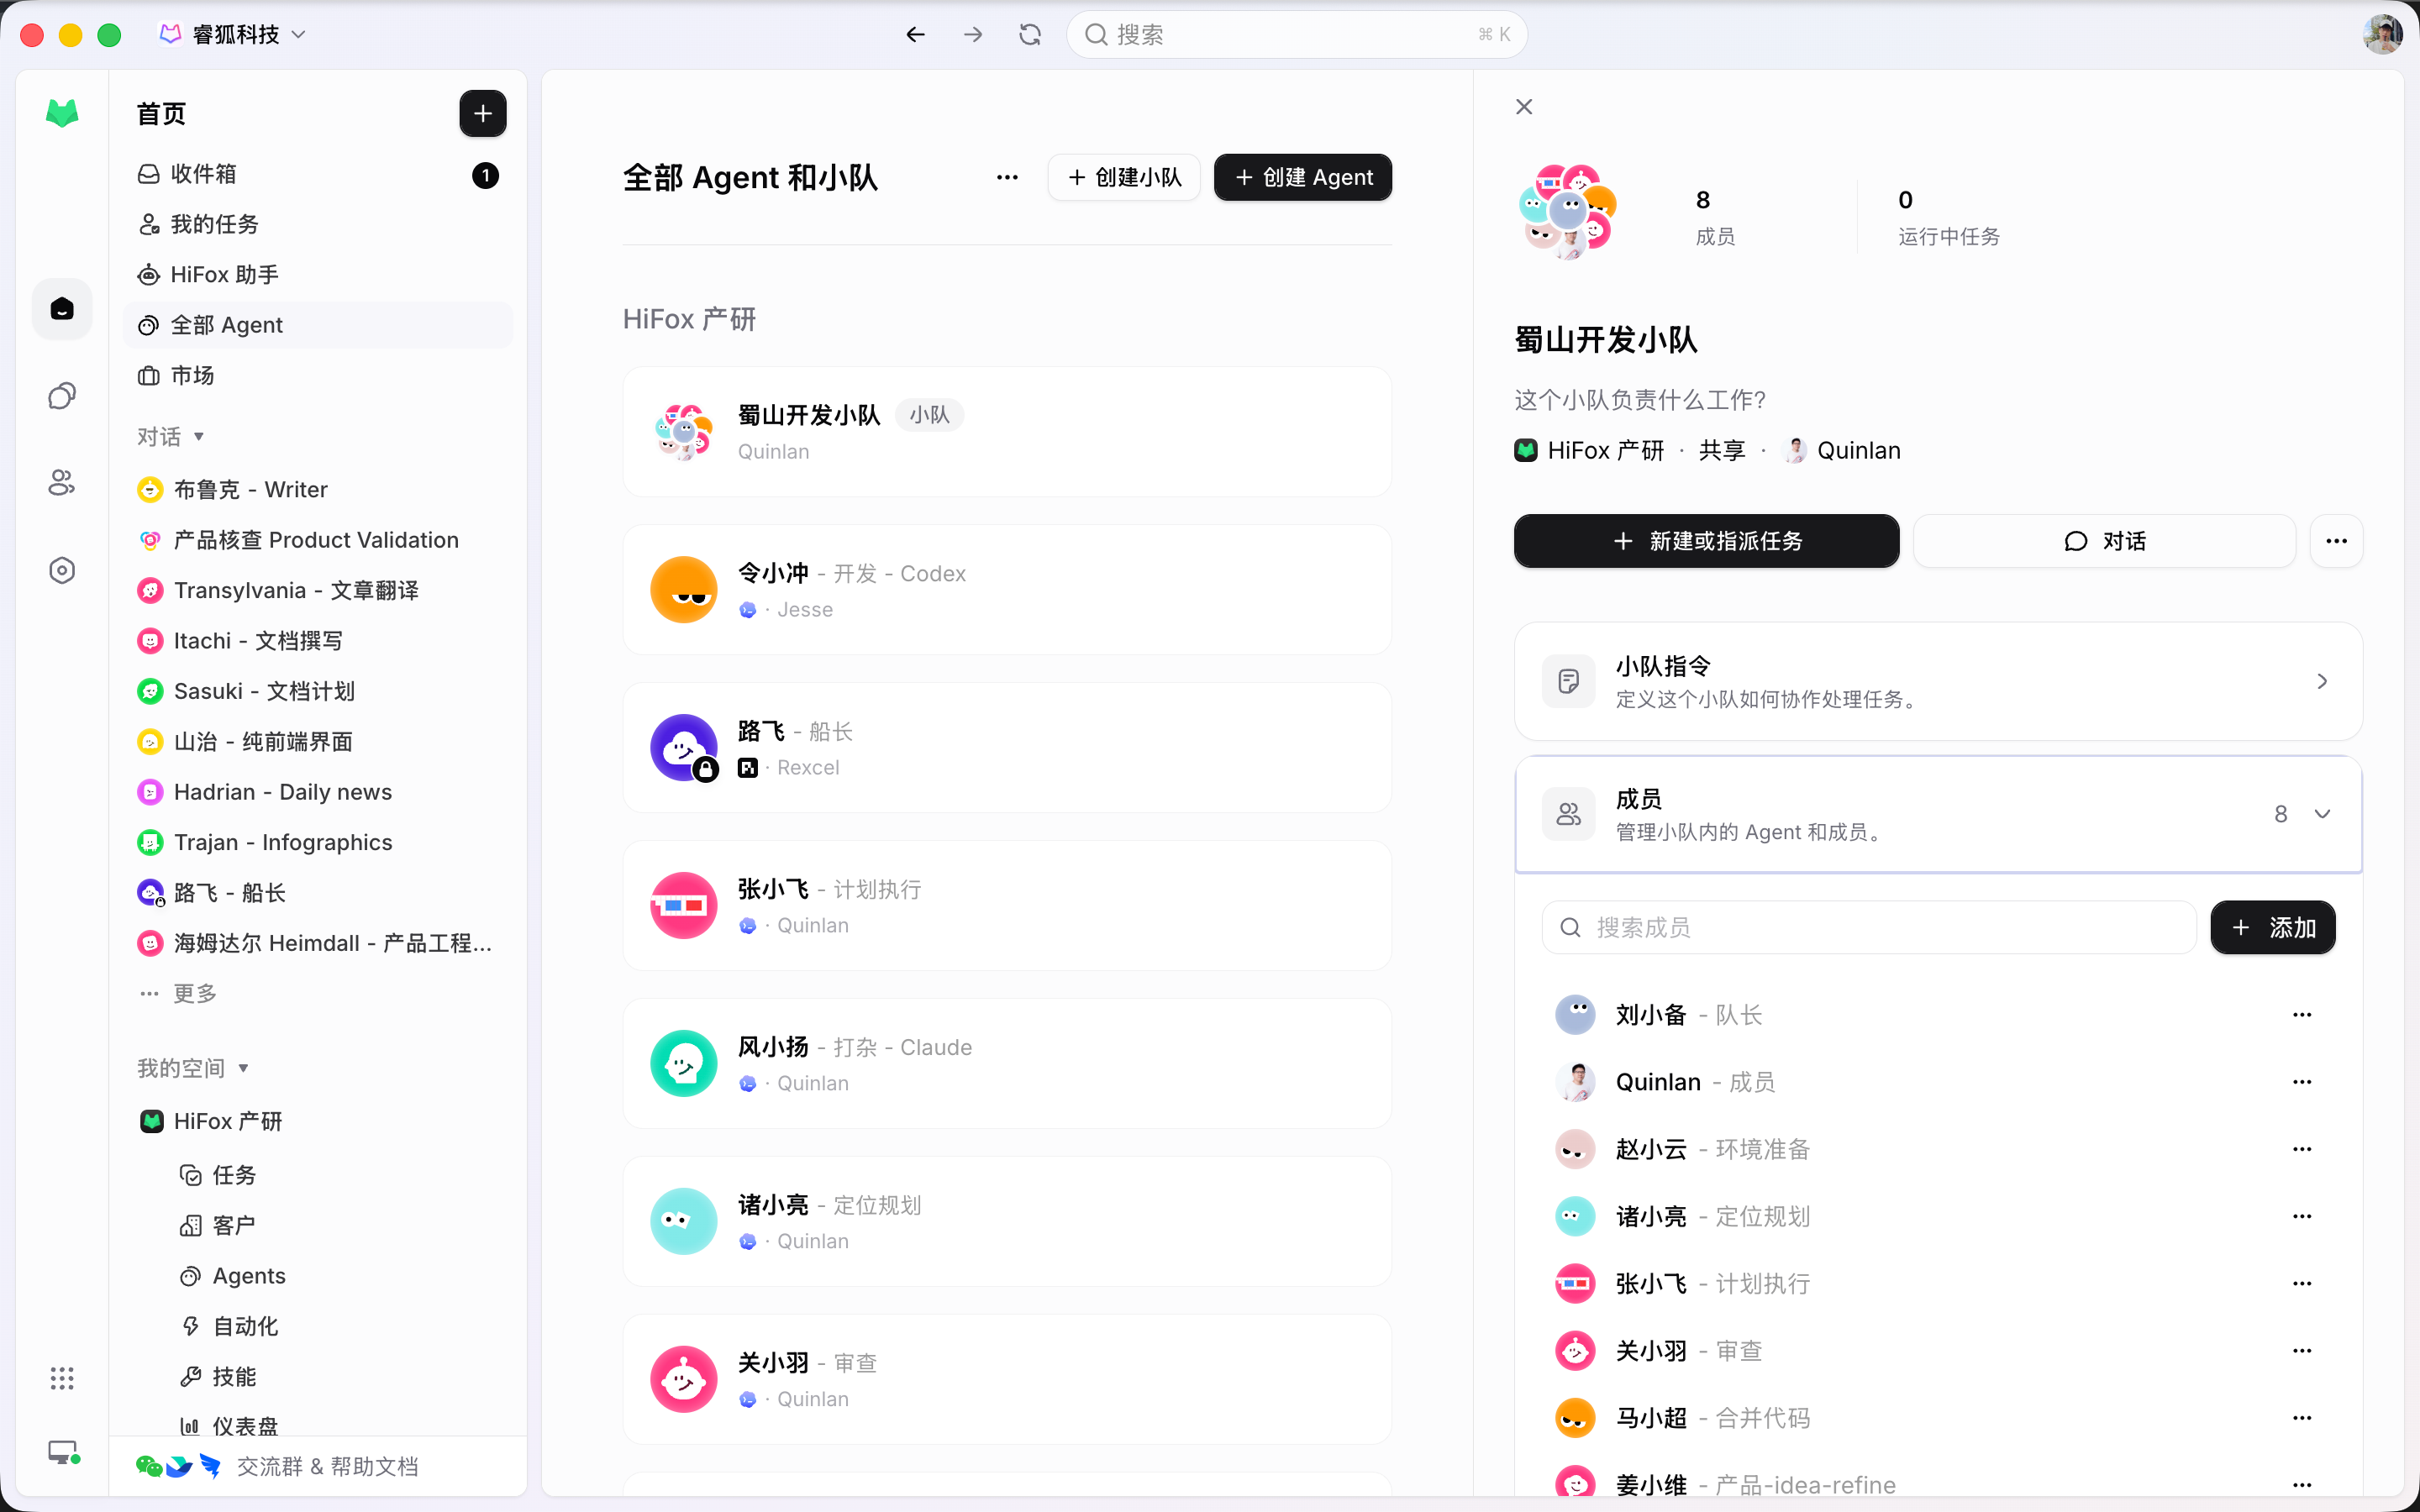Click the HiFox green fox logo

tap(62, 113)
